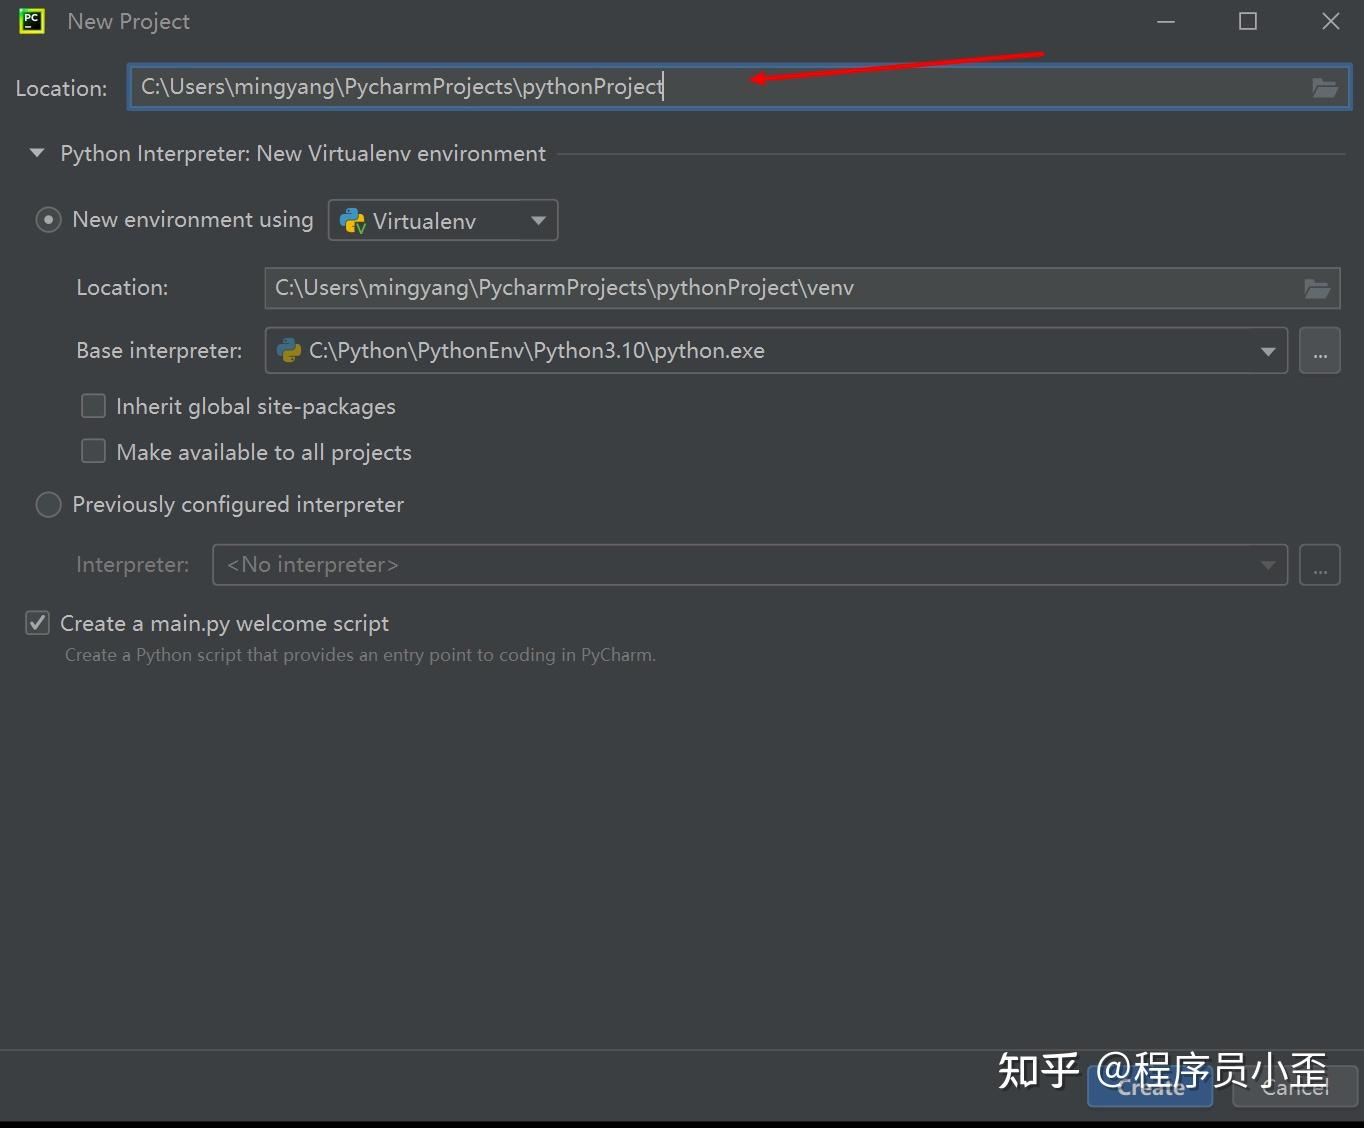Enable Make available to all projects
Viewport: 1364px width, 1128px height.
[93, 452]
